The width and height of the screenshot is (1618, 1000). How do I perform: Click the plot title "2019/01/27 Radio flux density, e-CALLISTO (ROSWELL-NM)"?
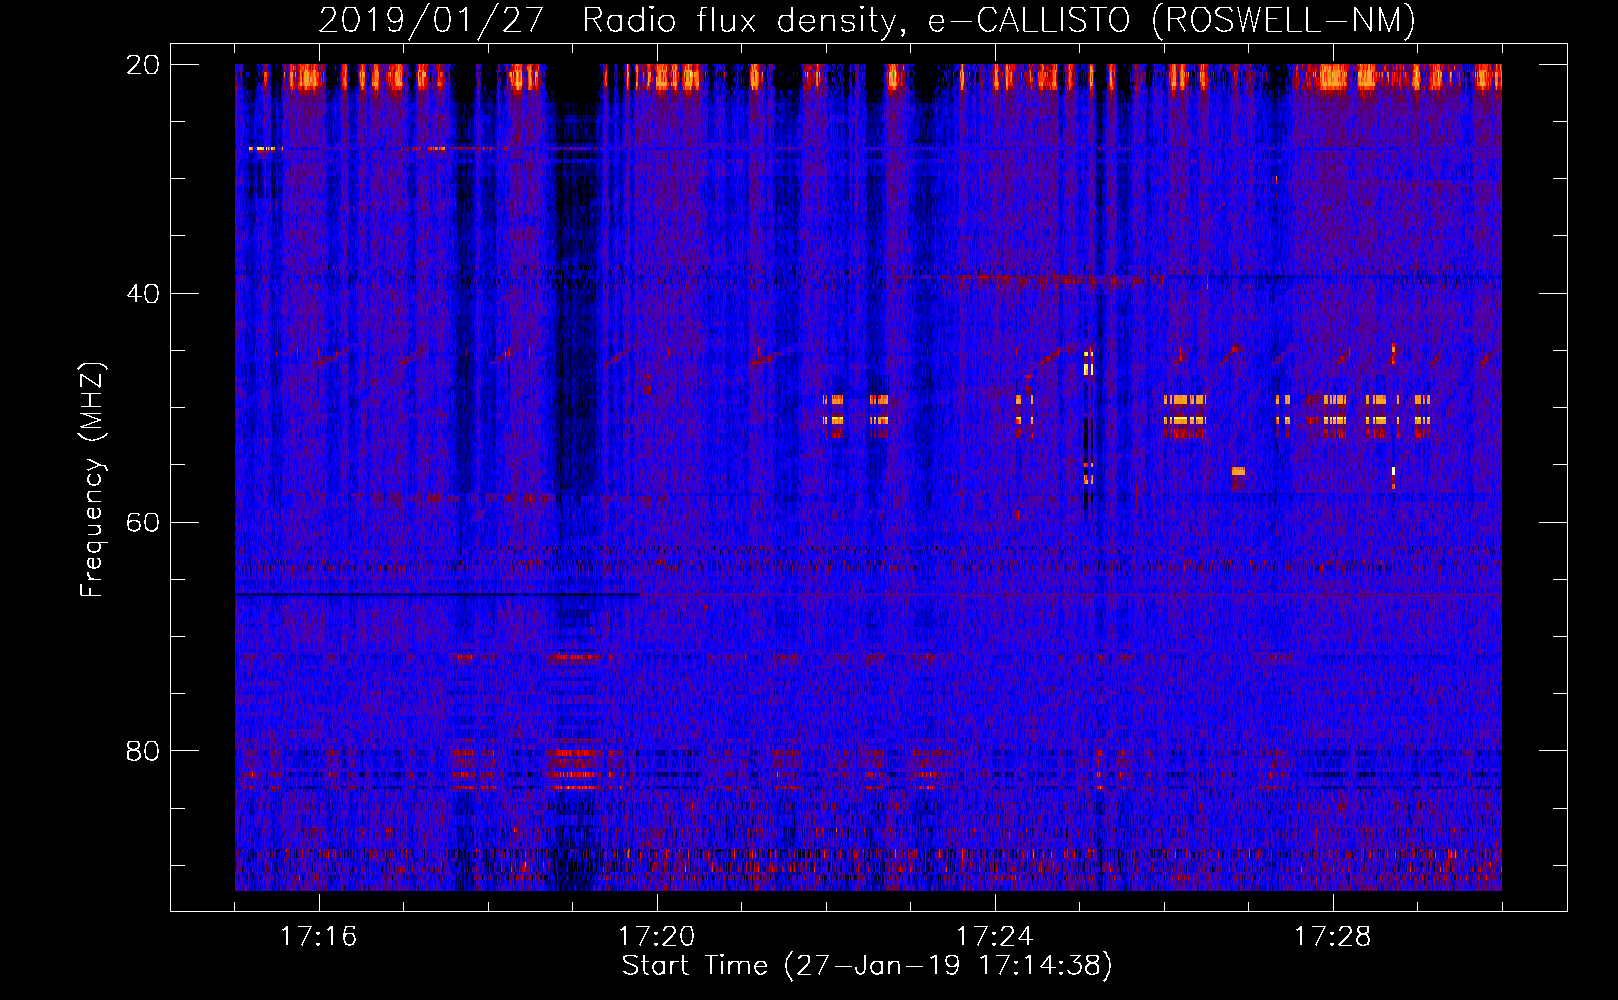867,21
